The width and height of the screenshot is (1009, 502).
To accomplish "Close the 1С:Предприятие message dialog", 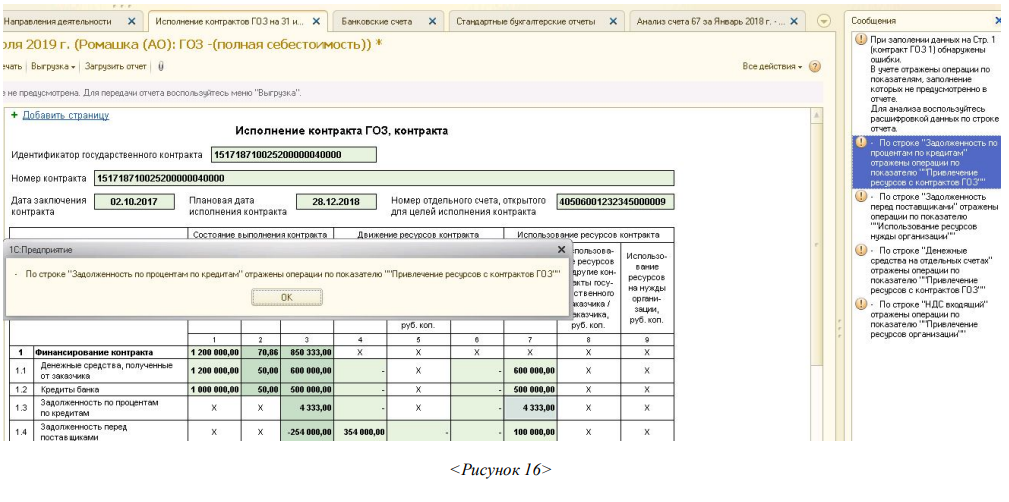I will click(x=561, y=249).
